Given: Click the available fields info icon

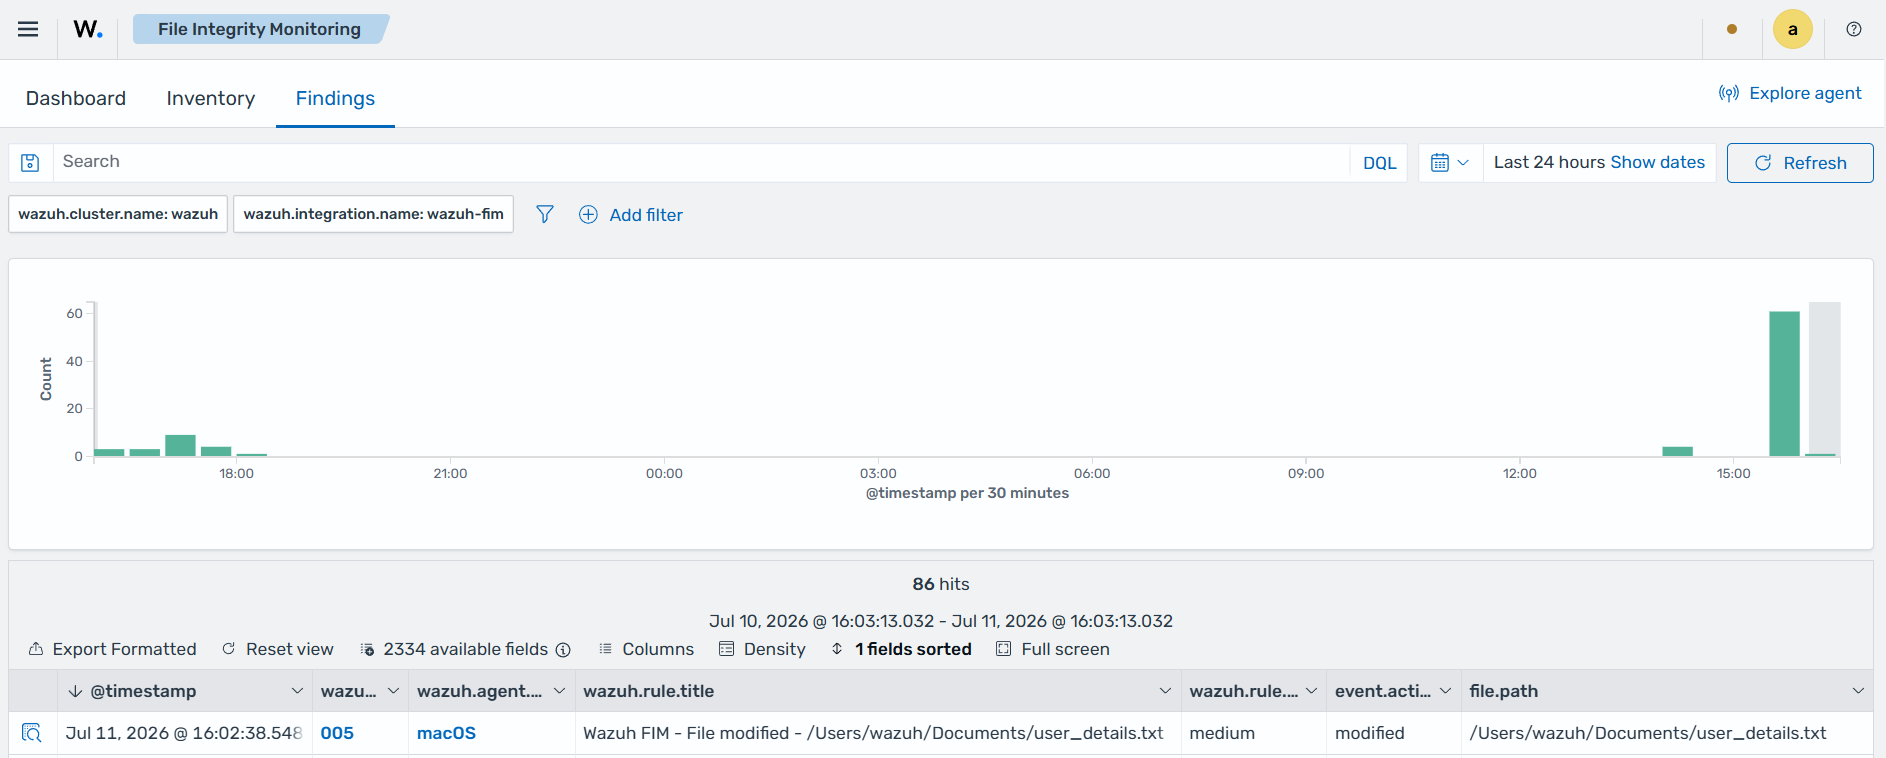Looking at the screenshot, I should coord(563,650).
